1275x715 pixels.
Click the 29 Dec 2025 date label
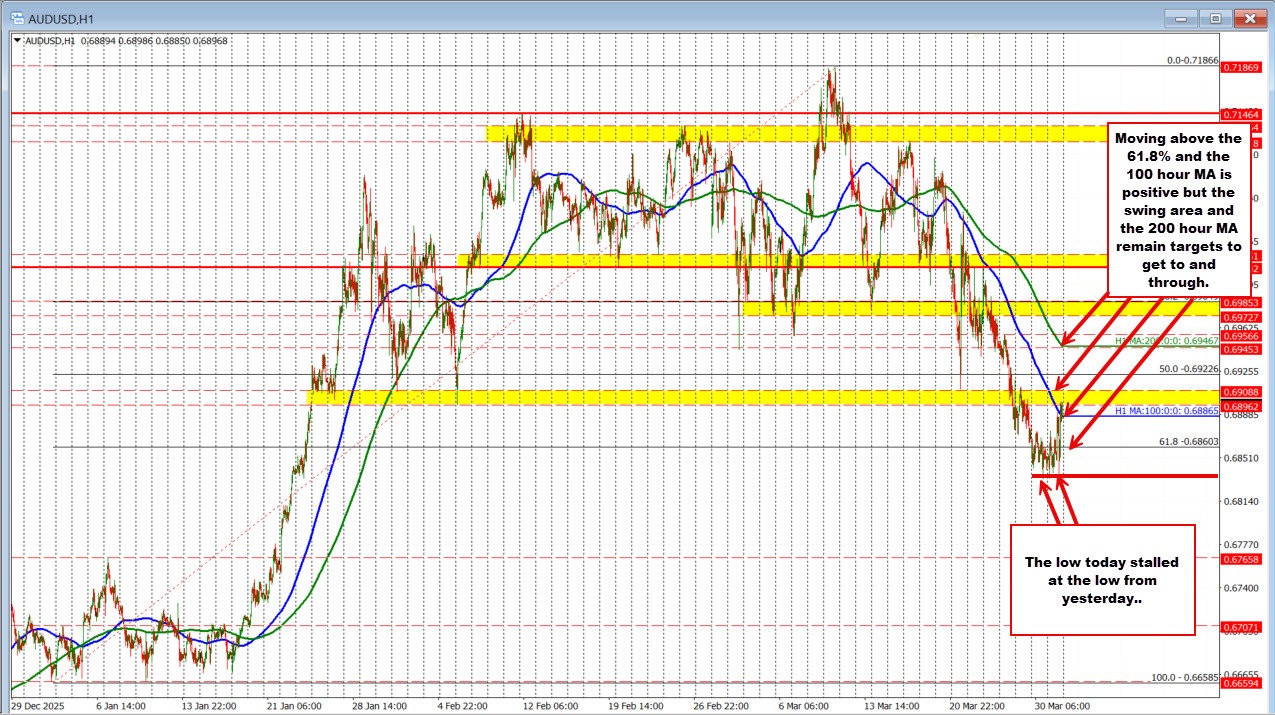(39, 704)
